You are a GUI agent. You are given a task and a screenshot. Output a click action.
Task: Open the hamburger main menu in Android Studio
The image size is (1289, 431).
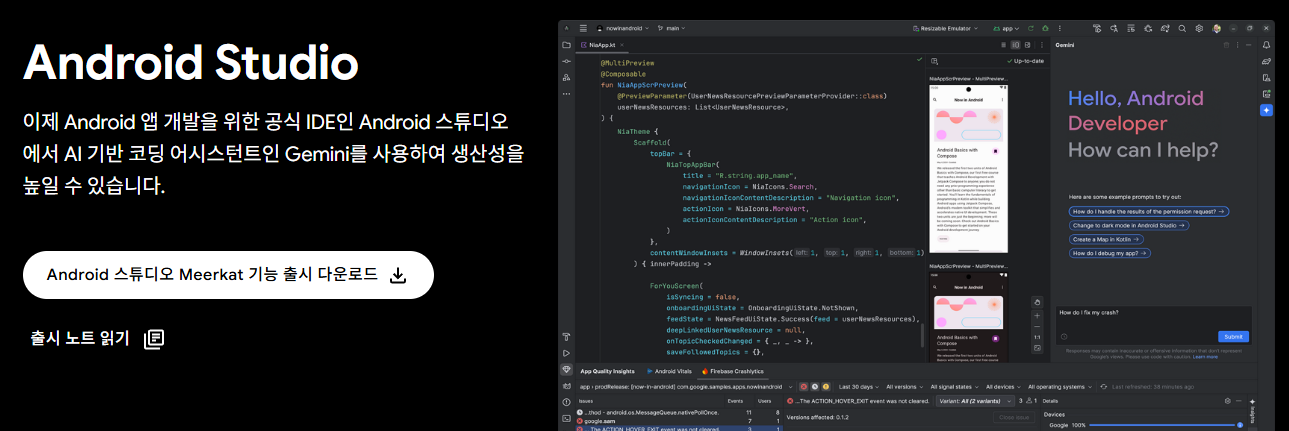click(583, 28)
